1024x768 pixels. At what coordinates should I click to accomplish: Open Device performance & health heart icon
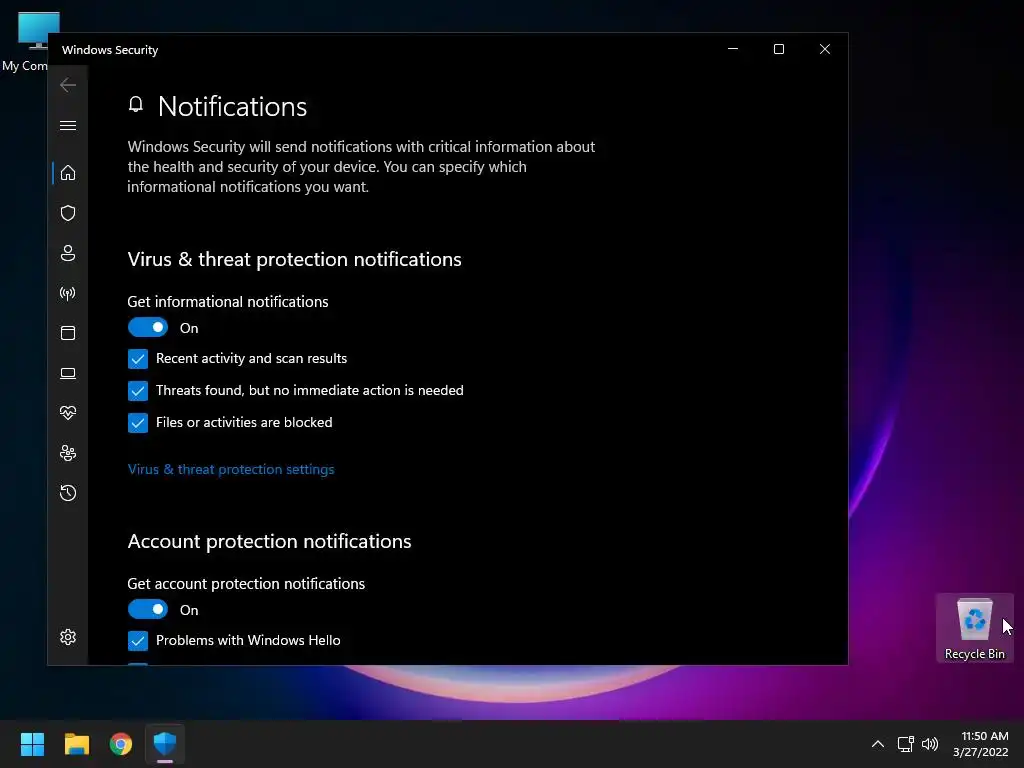pyautogui.click(x=68, y=413)
